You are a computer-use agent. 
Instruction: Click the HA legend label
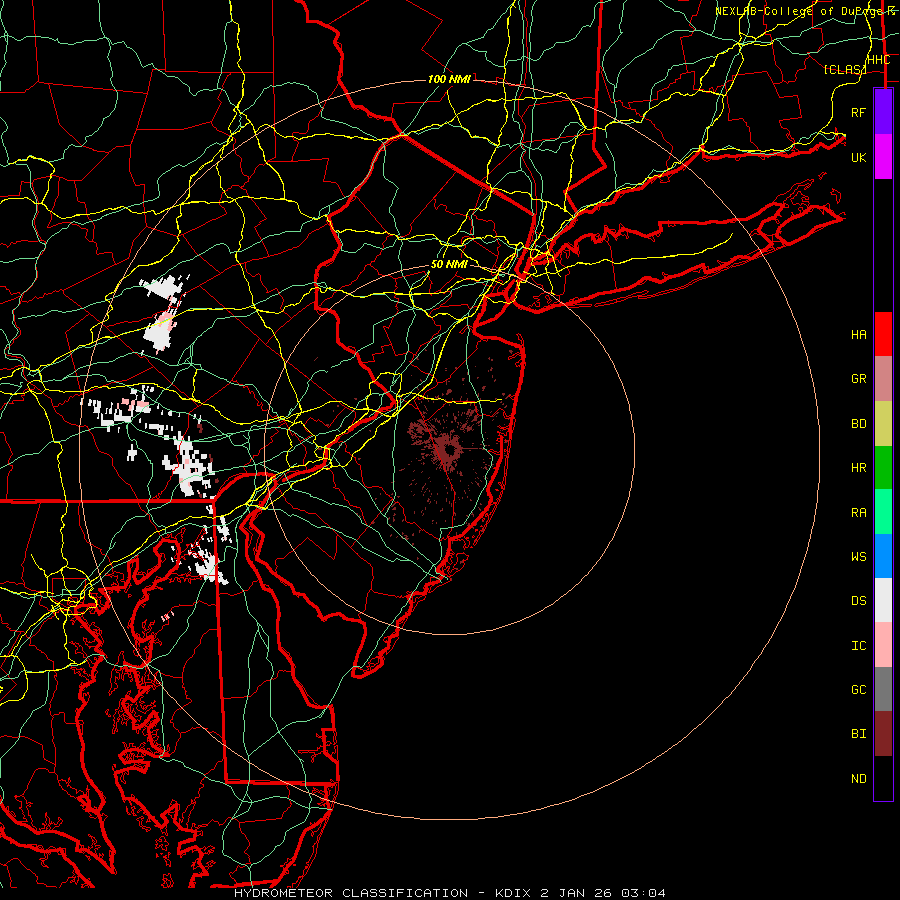(859, 335)
